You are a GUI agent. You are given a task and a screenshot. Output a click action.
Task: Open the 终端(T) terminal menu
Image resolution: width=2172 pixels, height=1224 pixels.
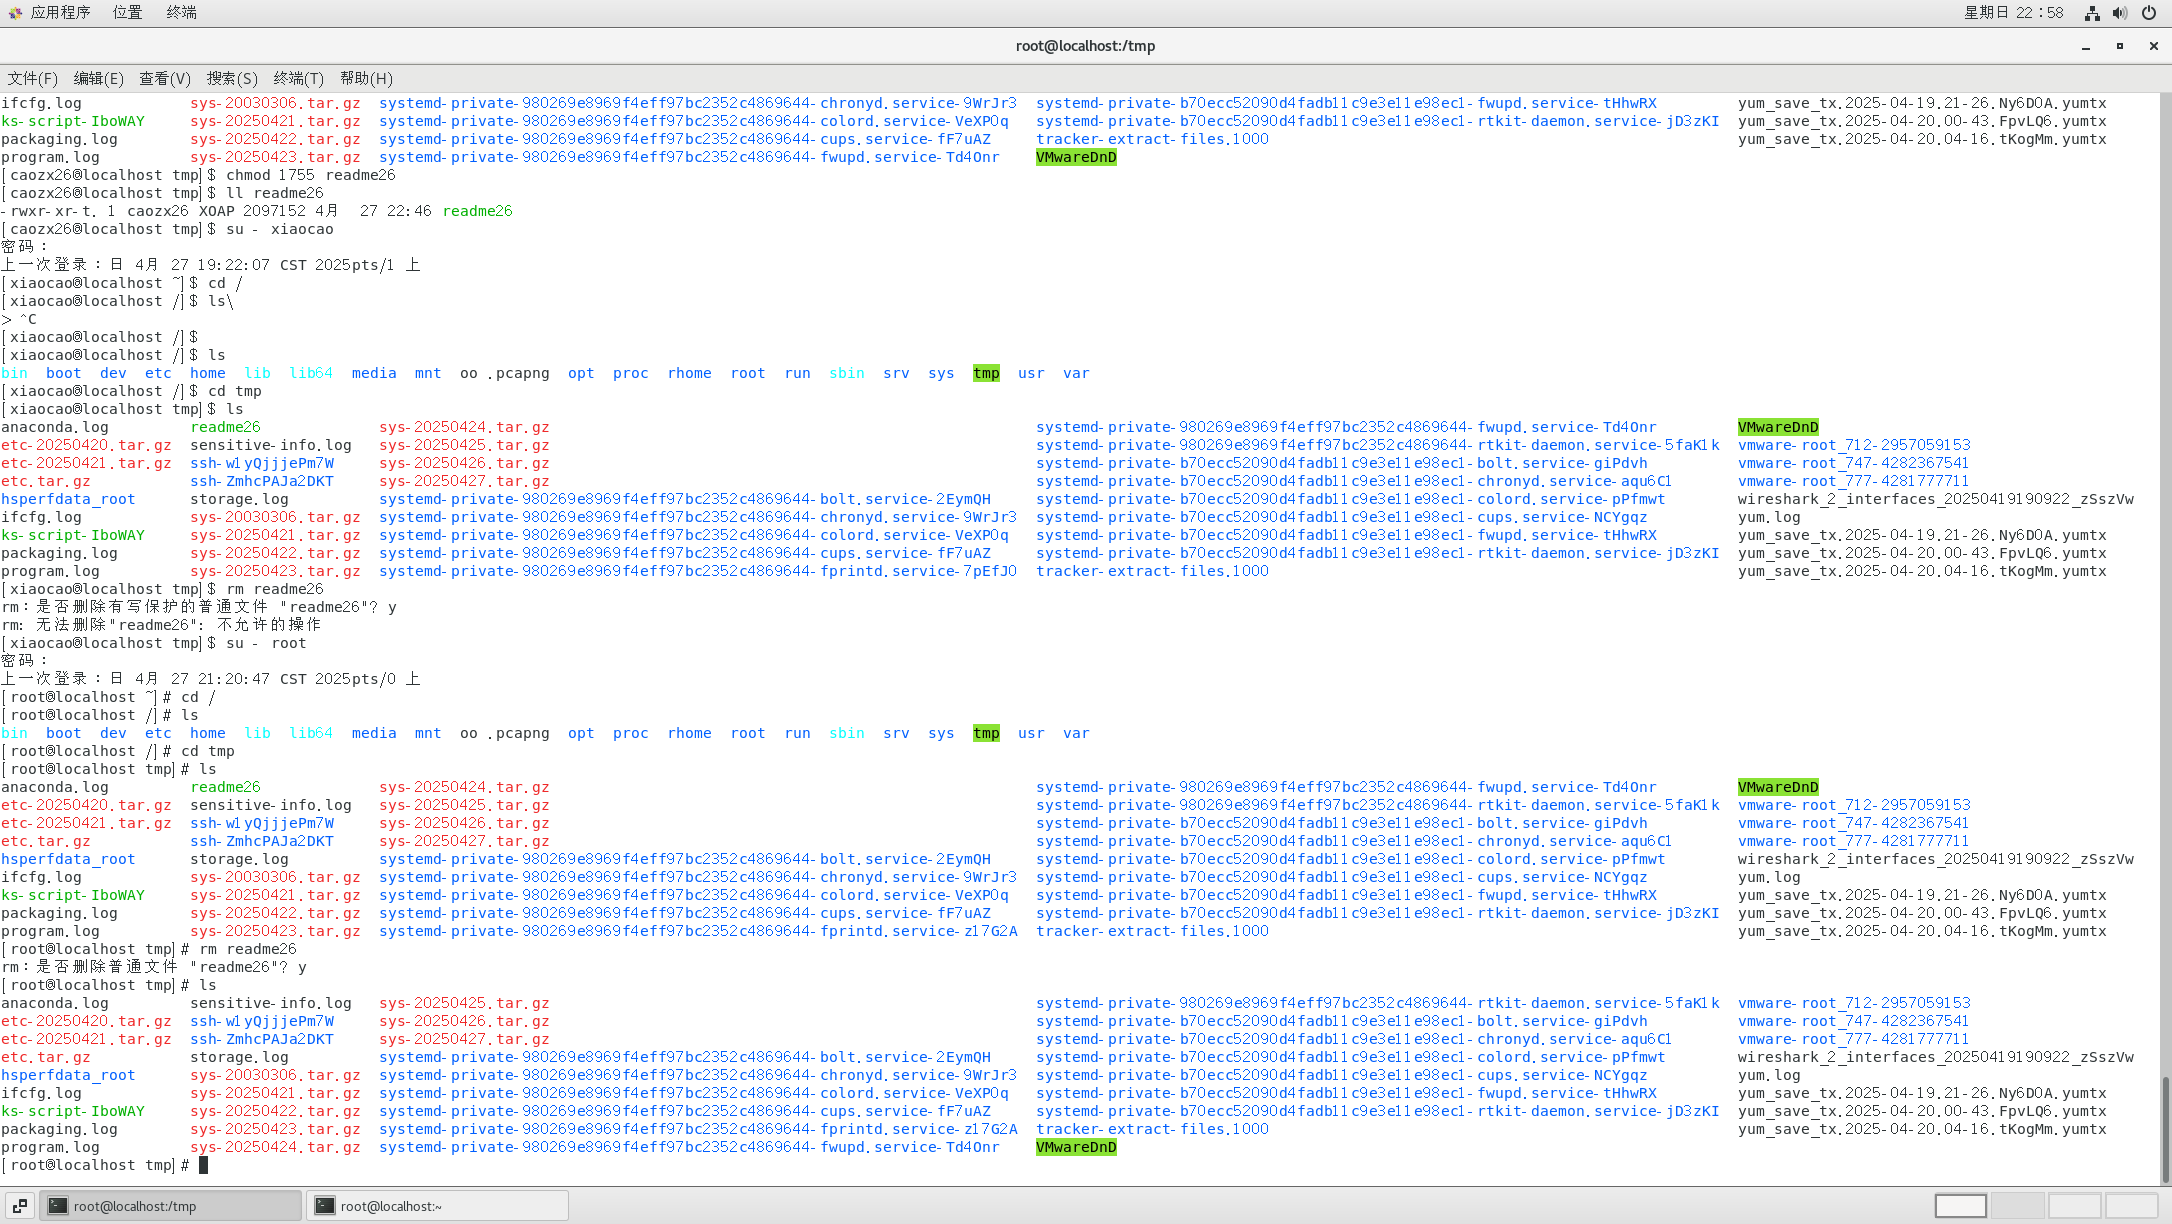tap(298, 78)
